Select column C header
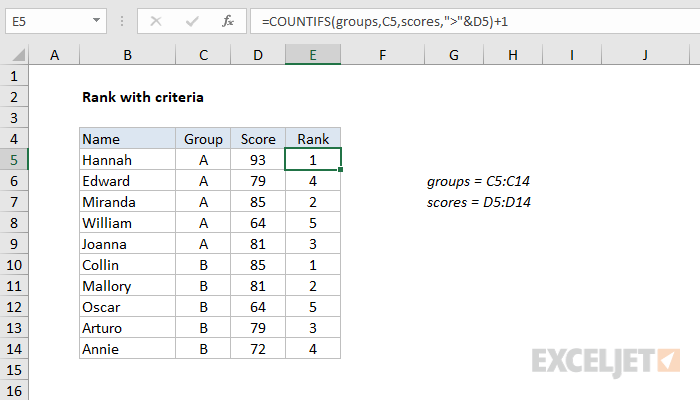Screen dimensions: 700x400 click(203, 55)
